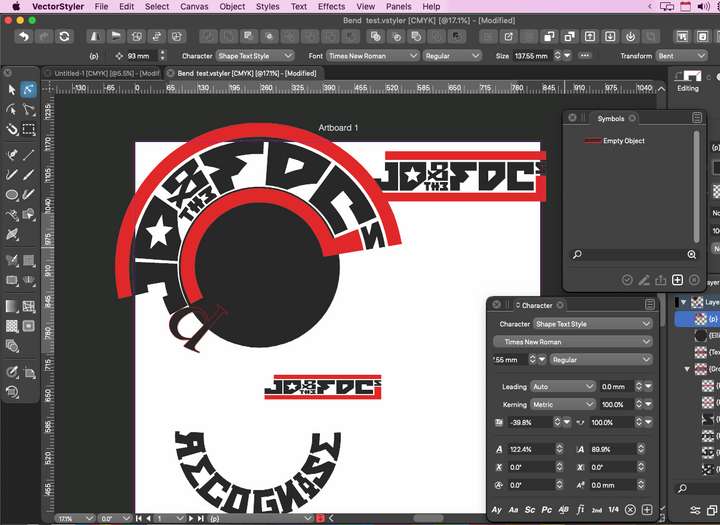The height and width of the screenshot is (525, 720).
Task: Select the Gradient tool
Action: point(11,306)
